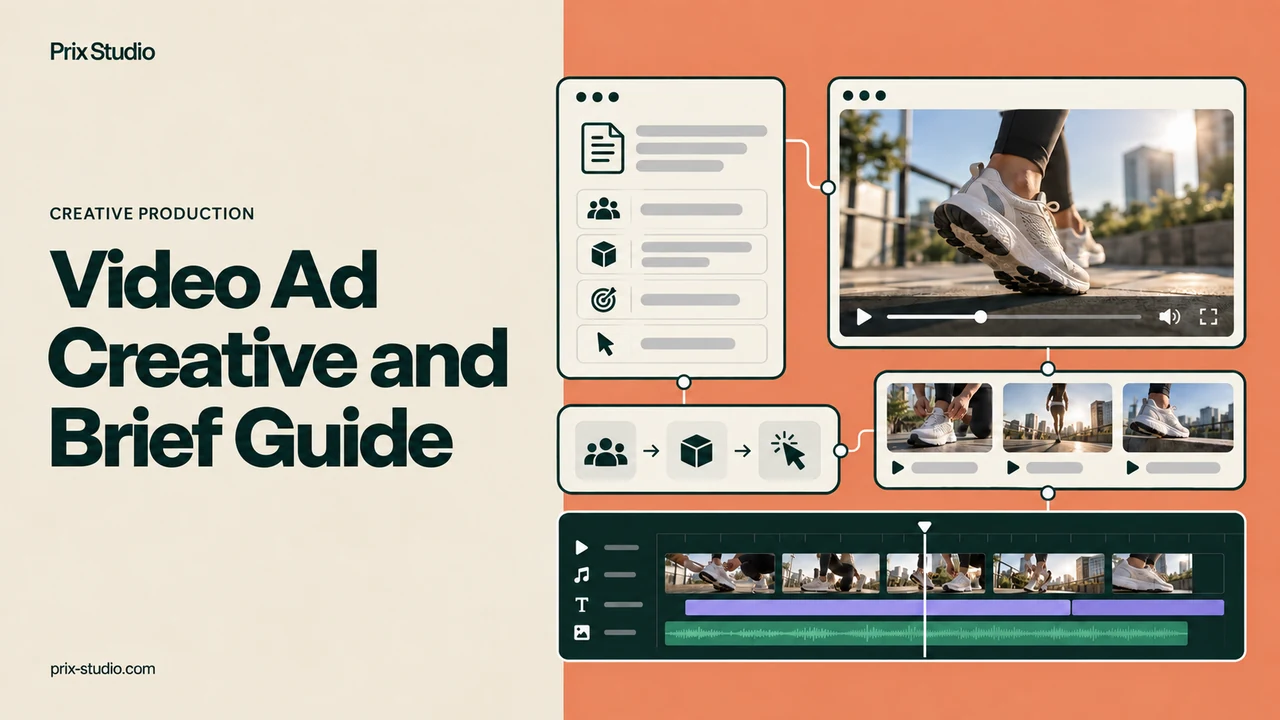Select the click-cursor icon ending the flow diagram

point(789,450)
